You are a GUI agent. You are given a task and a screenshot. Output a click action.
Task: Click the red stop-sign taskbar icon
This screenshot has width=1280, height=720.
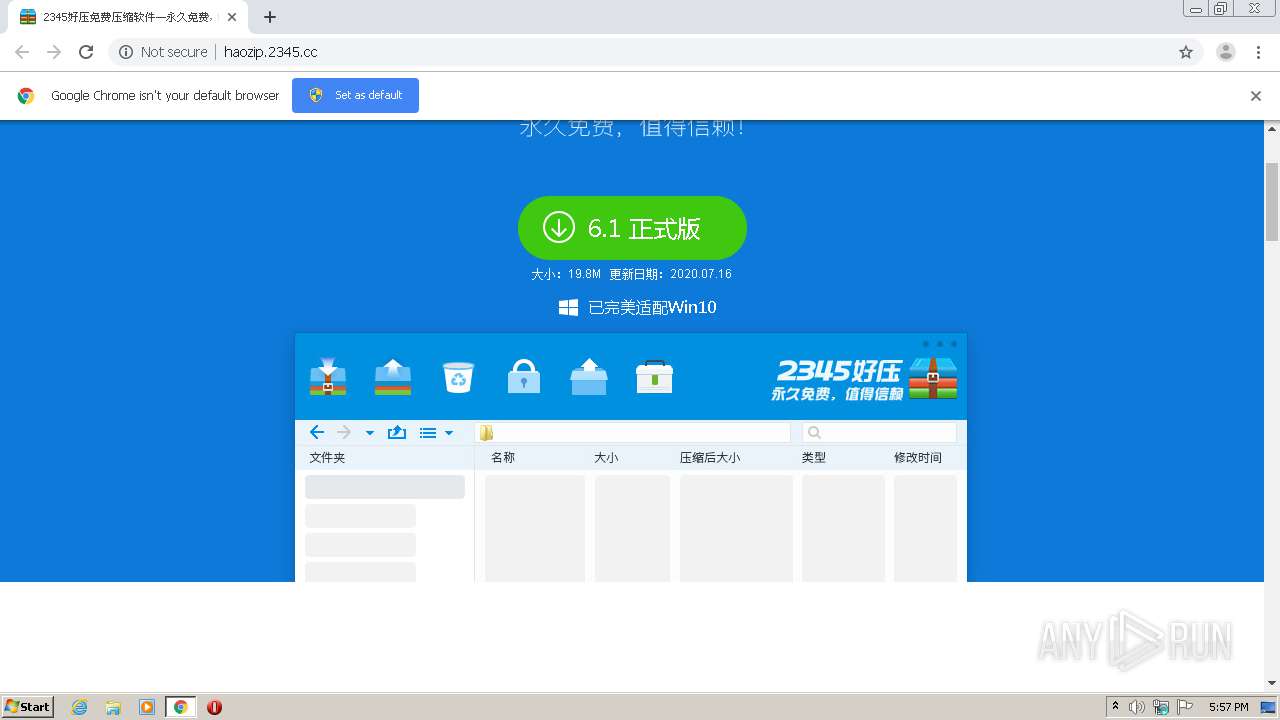click(x=214, y=707)
